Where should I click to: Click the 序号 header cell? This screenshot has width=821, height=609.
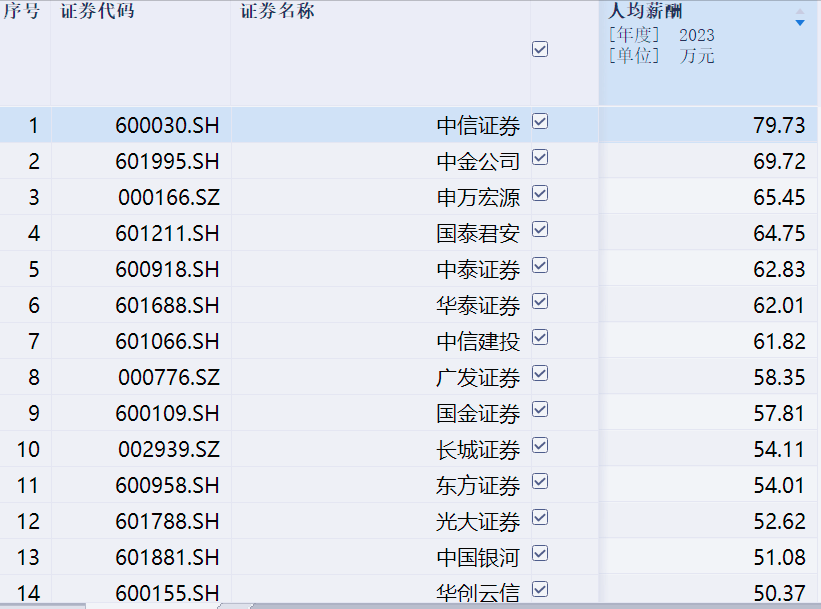pos(22,12)
